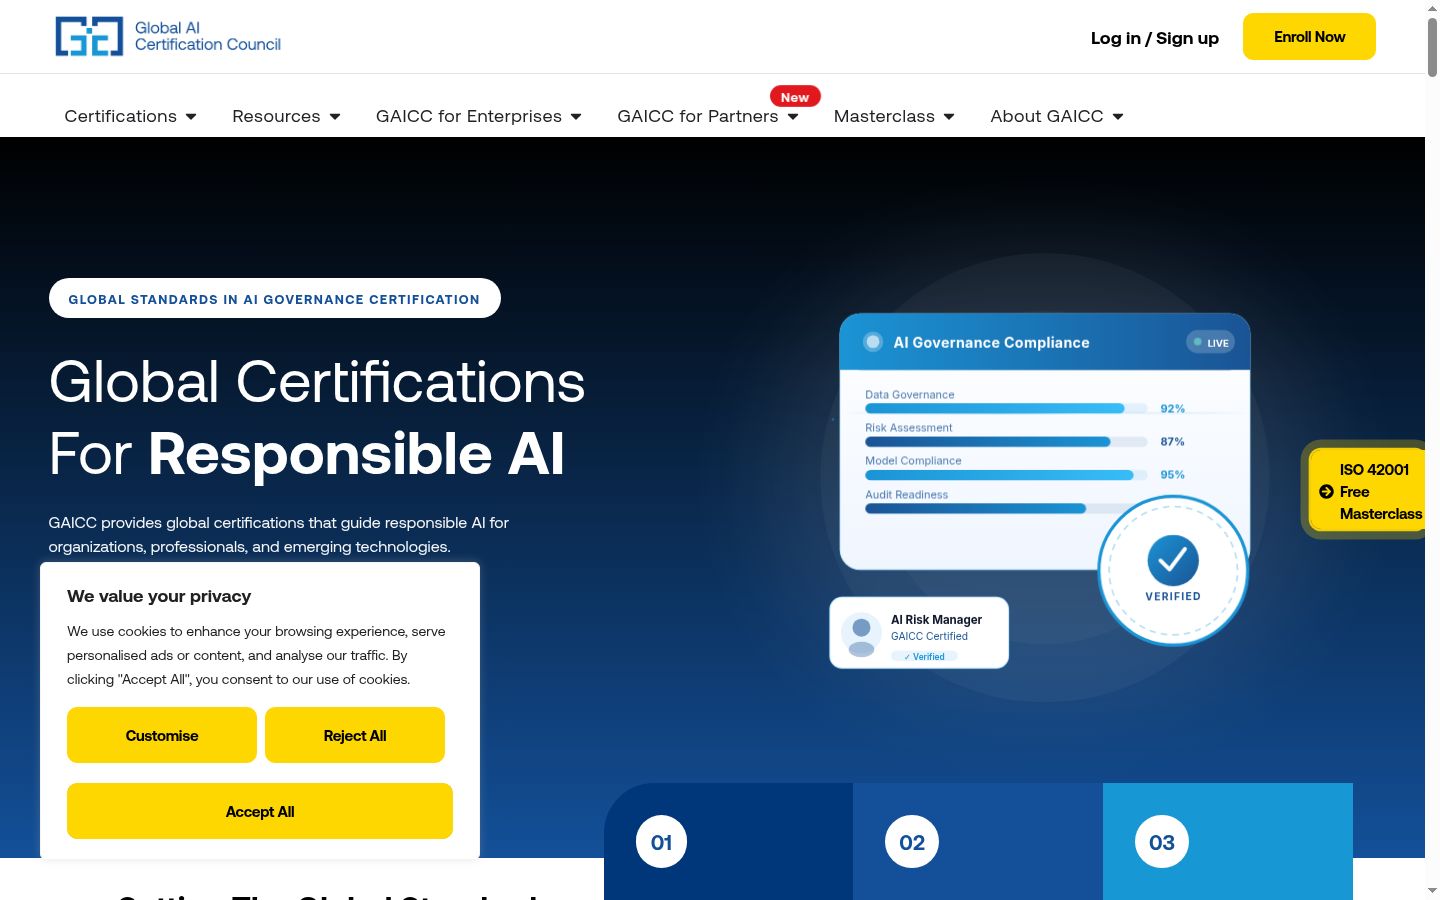Click the small Verified tag on card
The image size is (1440, 900).
tap(924, 657)
